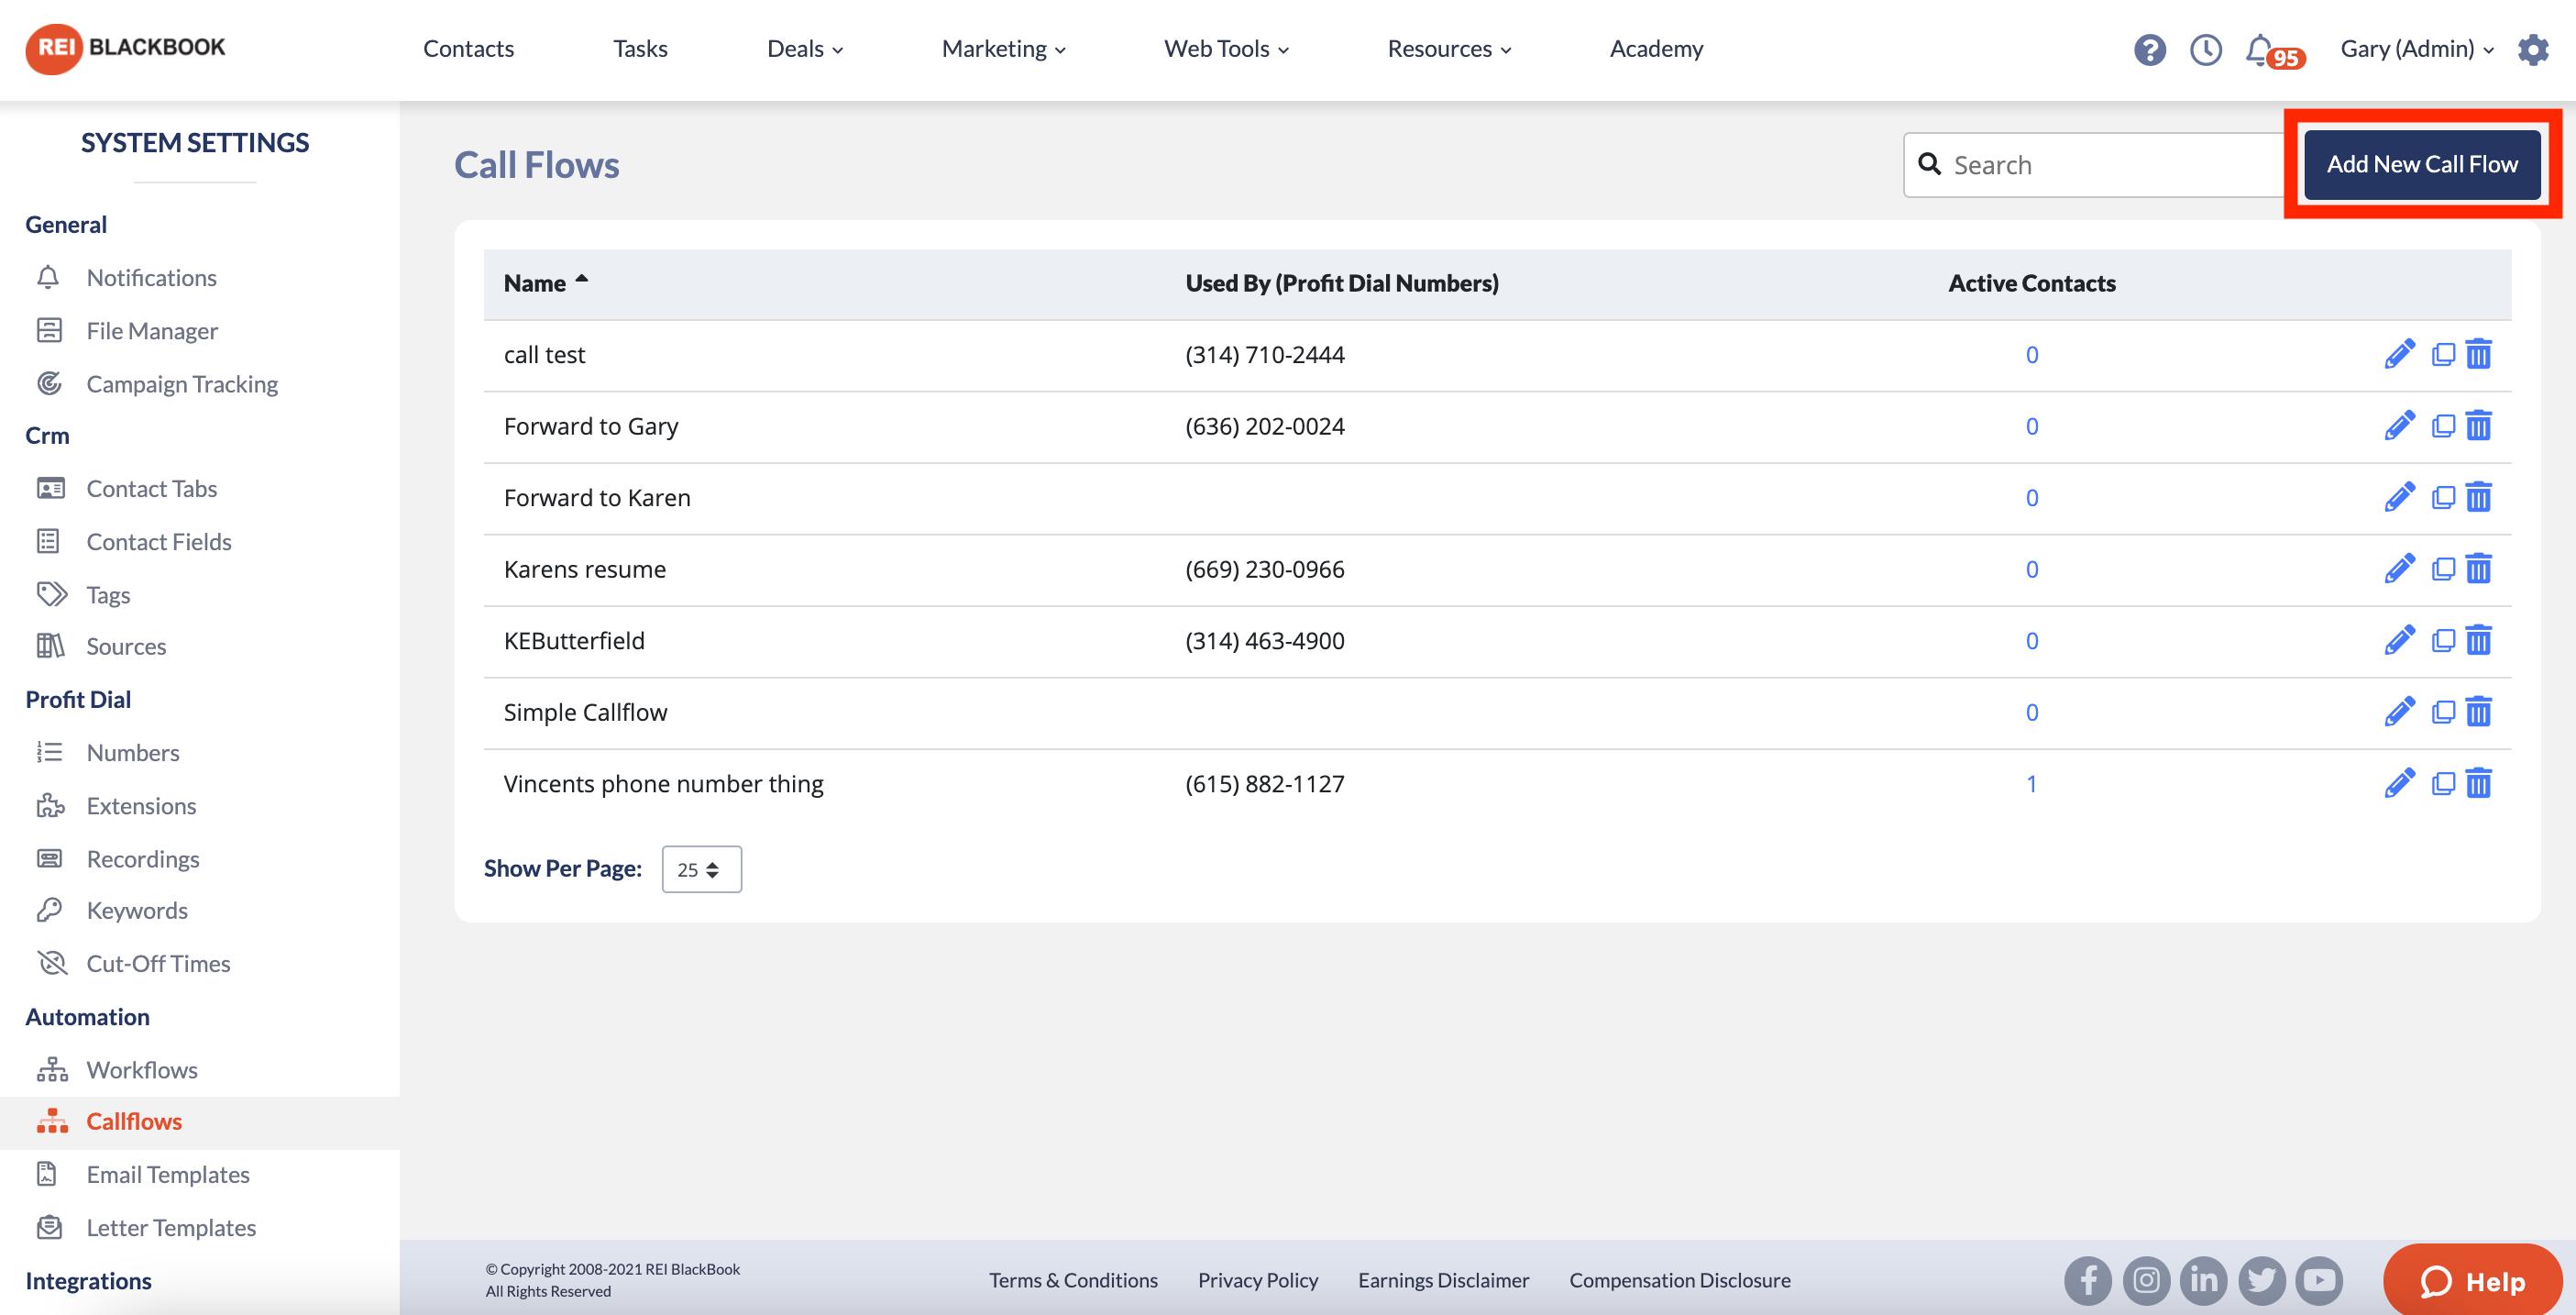Go to Tasks in the top navigation
Screen dimensions: 2576x1315
(x=640, y=49)
